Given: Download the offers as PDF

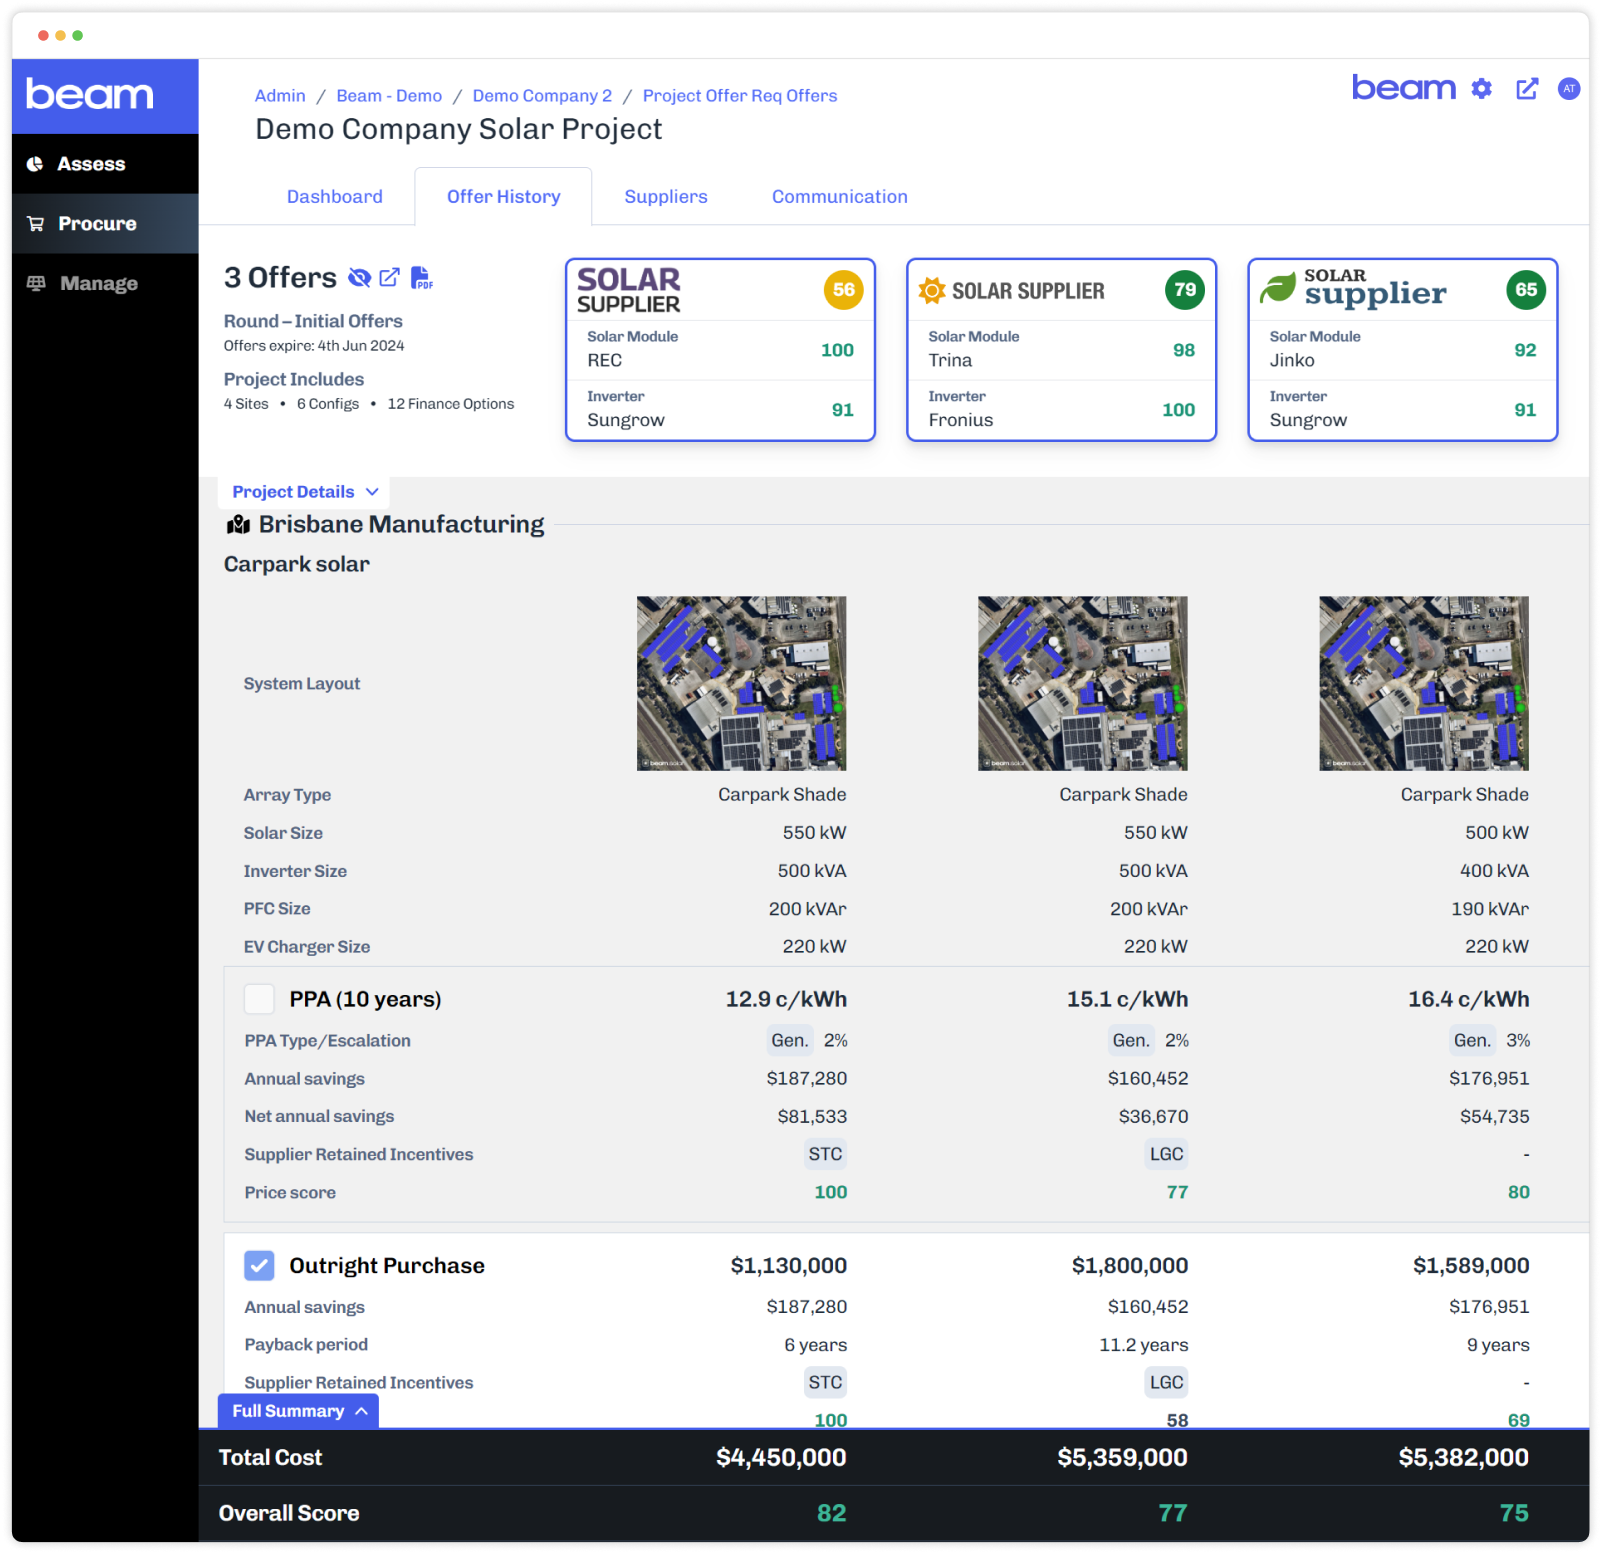Looking at the screenshot, I should (x=422, y=277).
